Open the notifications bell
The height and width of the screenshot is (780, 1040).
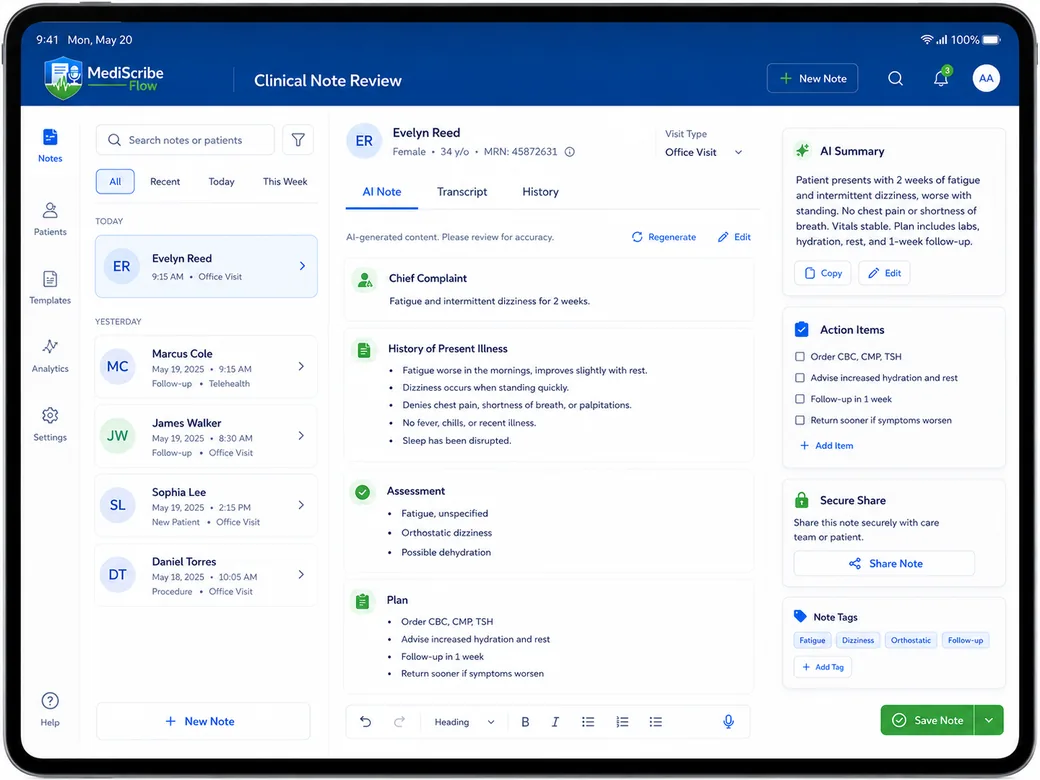pos(941,78)
